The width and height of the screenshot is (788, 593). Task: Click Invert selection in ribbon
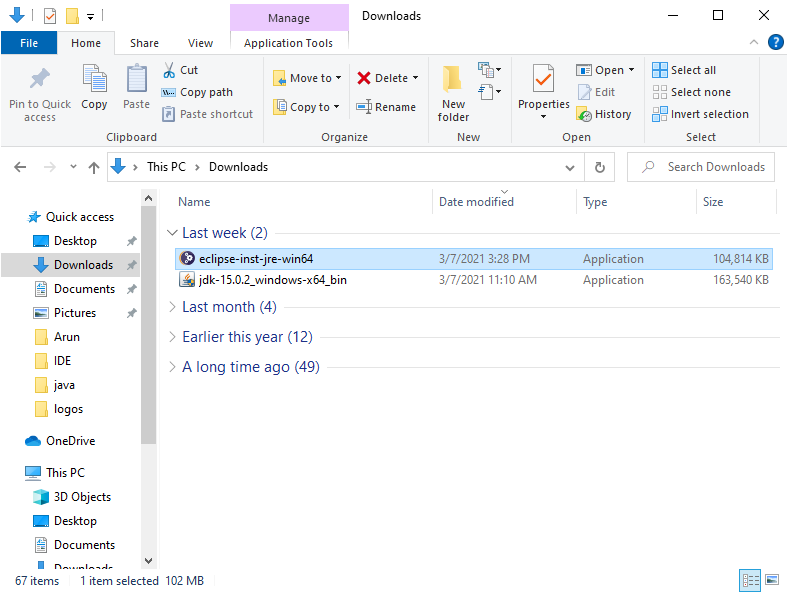click(700, 115)
